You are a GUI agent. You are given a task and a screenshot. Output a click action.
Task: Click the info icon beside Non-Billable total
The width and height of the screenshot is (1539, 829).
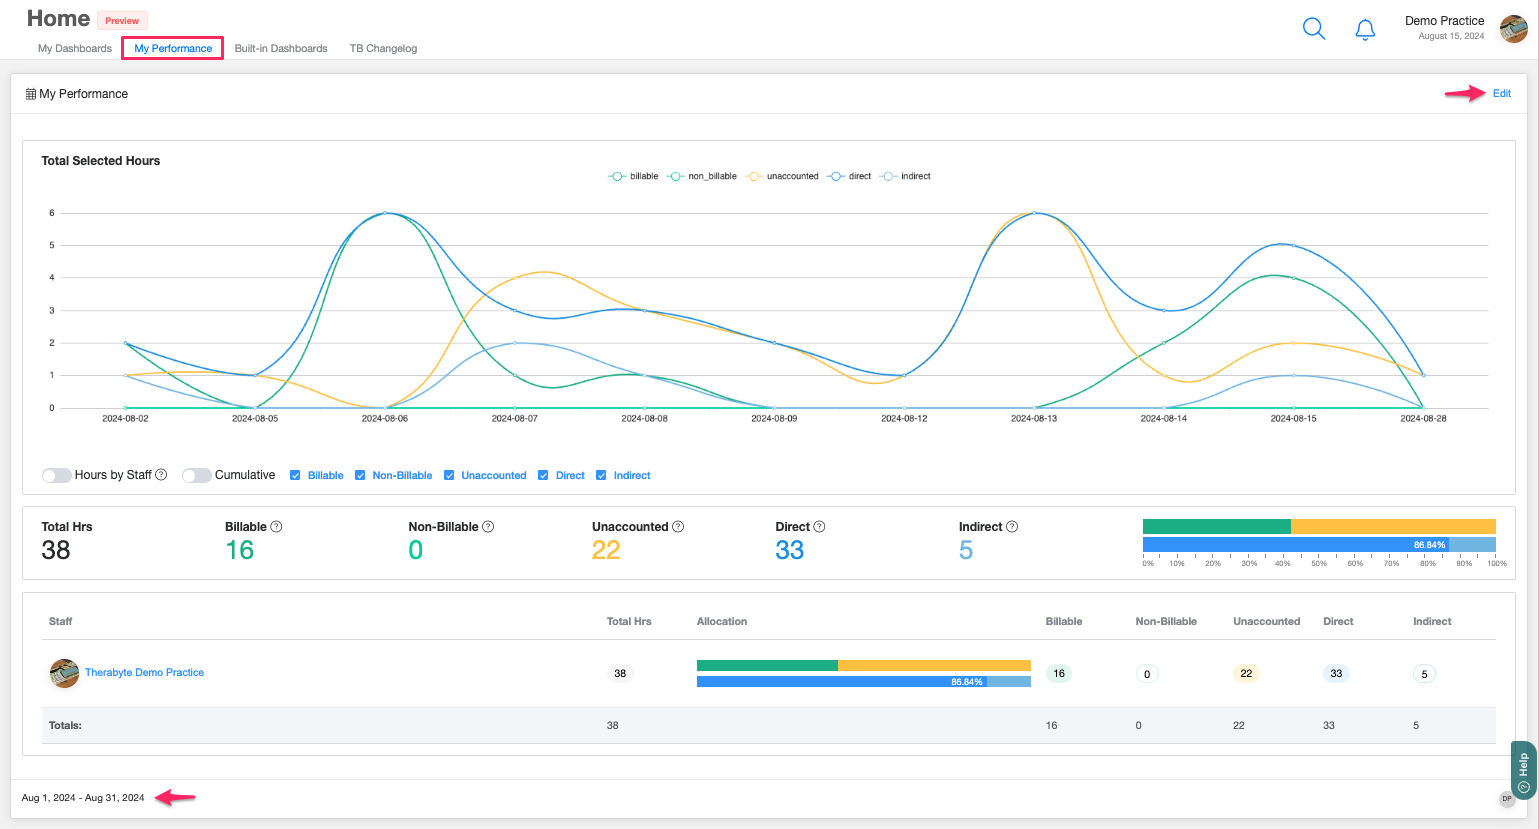[x=488, y=527]
